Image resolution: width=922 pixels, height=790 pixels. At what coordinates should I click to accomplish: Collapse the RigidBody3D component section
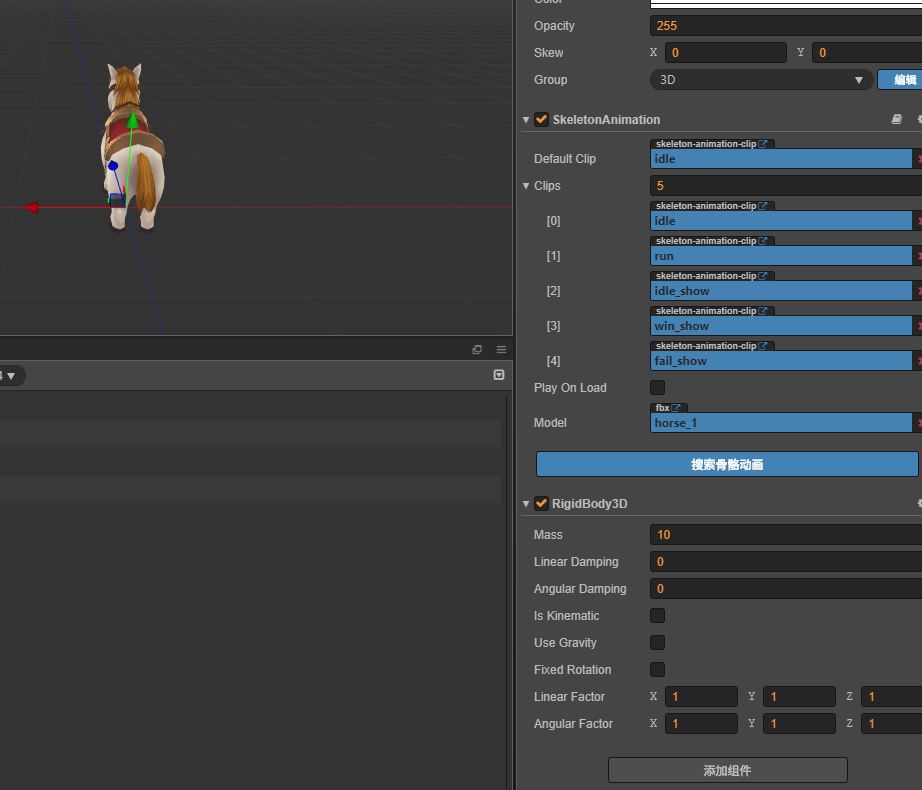[526, 504]
